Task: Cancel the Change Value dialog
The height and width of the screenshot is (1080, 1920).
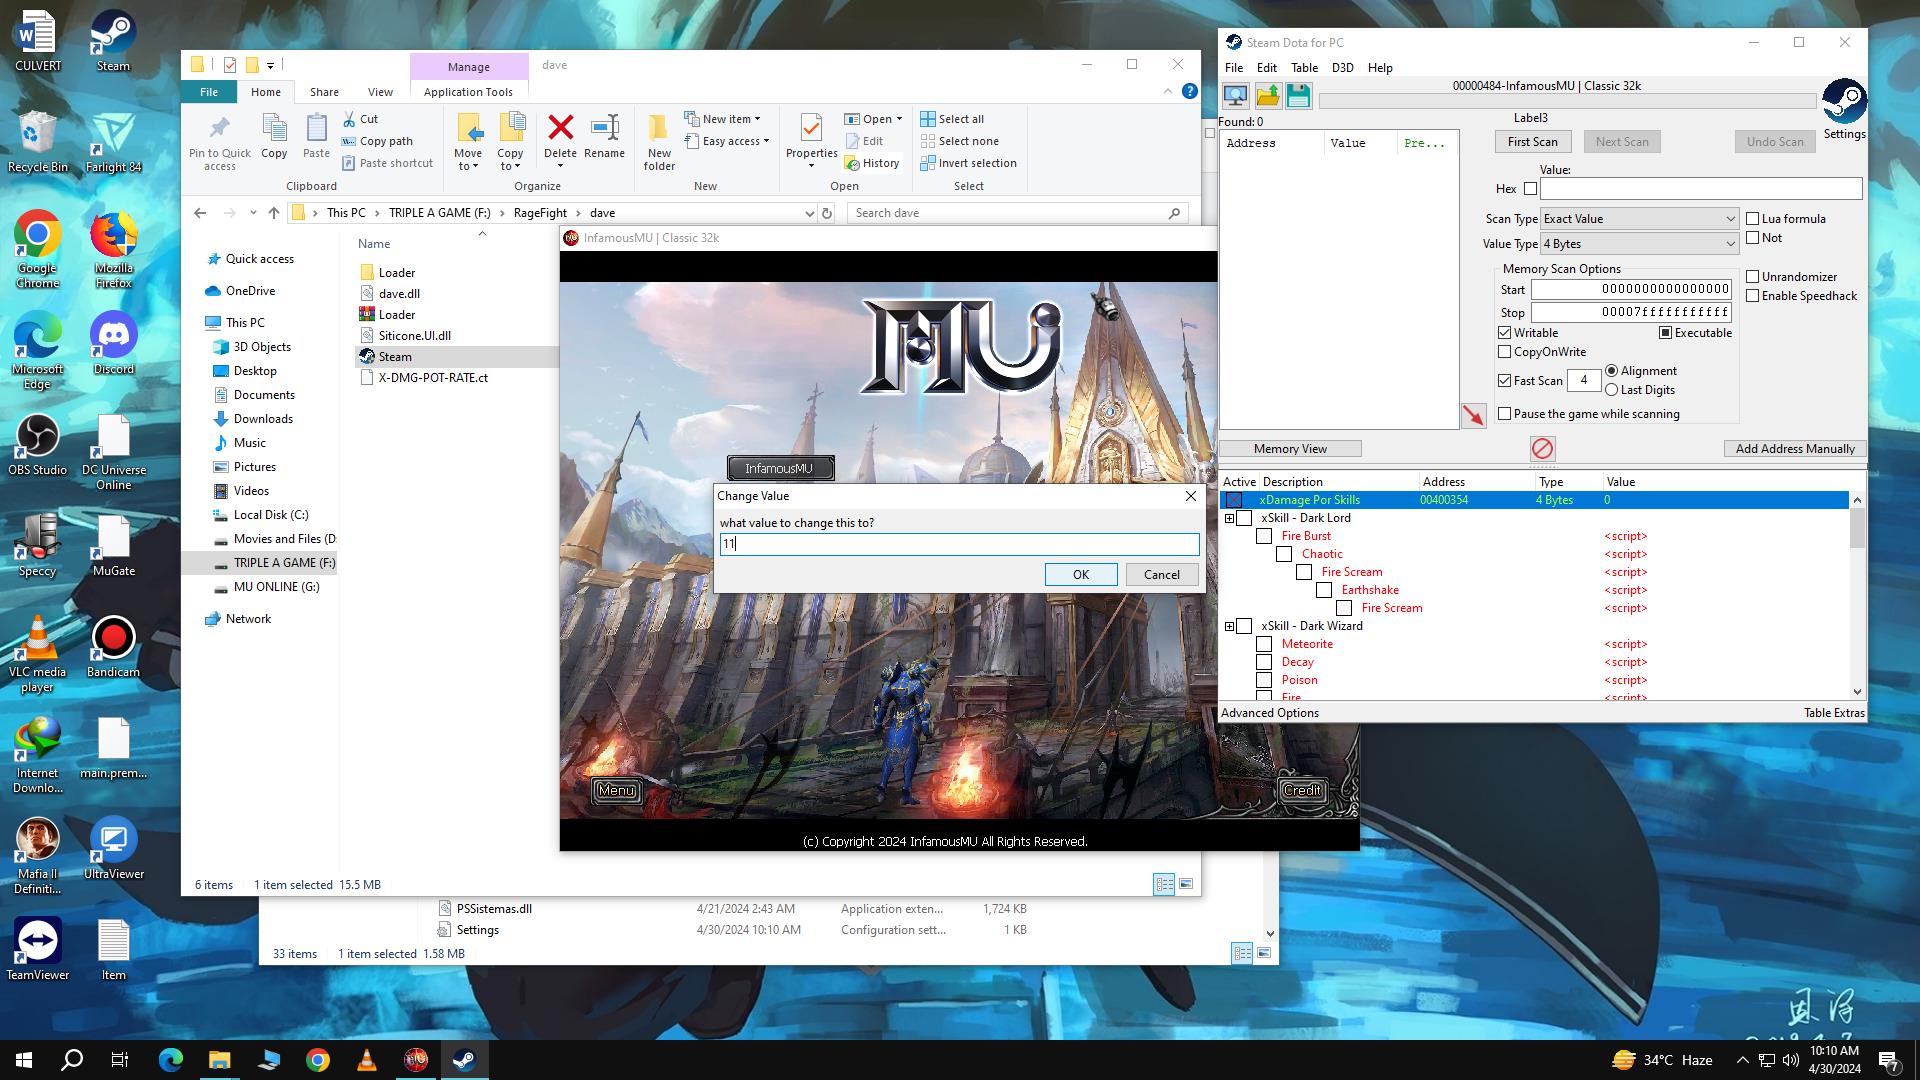Action: (1161, 574)
